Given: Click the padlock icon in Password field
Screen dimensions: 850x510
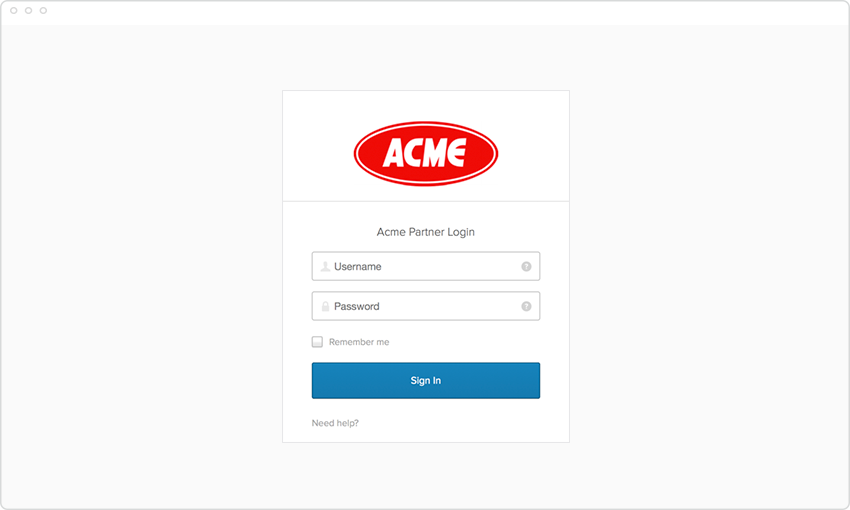Looking at the screenshot, I should click(x=325, y=306).
